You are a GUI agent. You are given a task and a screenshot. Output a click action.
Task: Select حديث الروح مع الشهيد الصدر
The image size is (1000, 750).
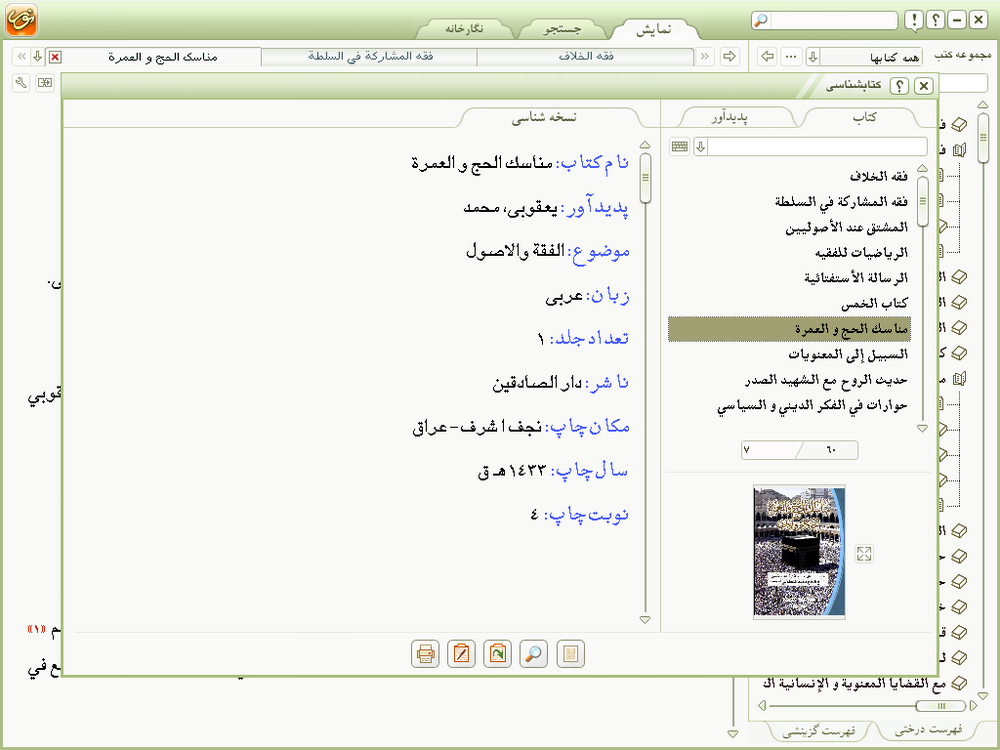tap(790, 380)
